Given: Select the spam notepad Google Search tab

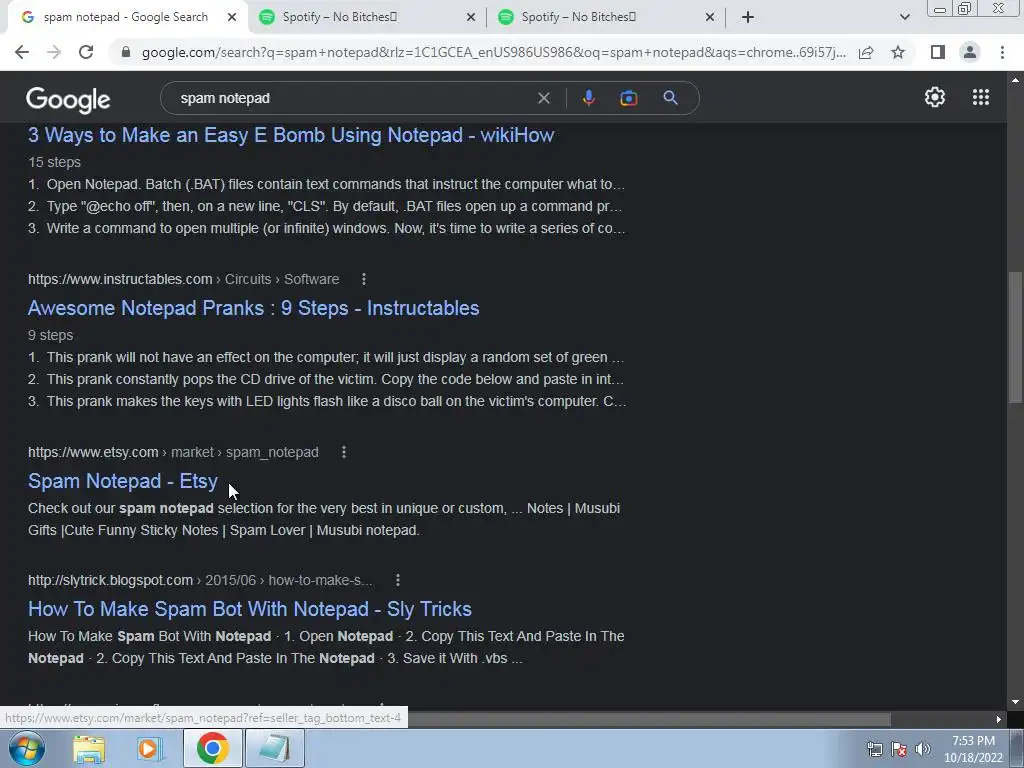Looking at the screenshot, I should (x=125, y=17).
